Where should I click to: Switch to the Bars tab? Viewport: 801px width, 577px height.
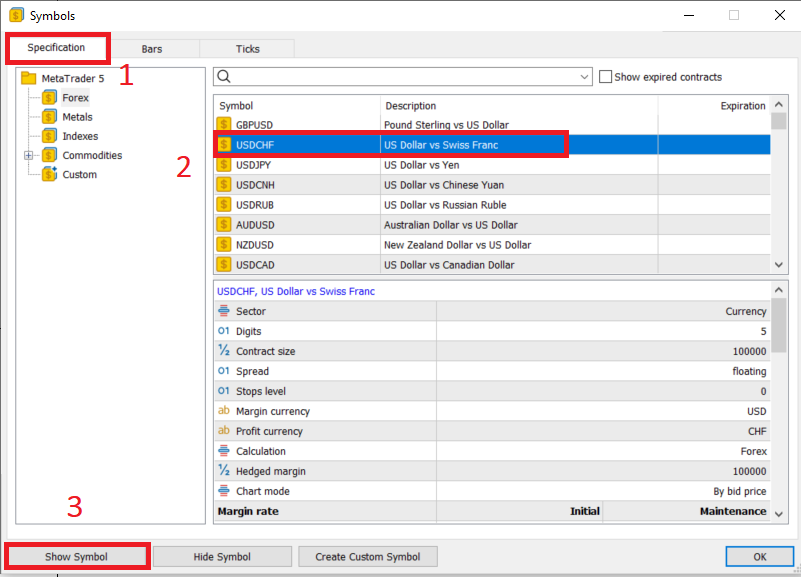[152, 49]
